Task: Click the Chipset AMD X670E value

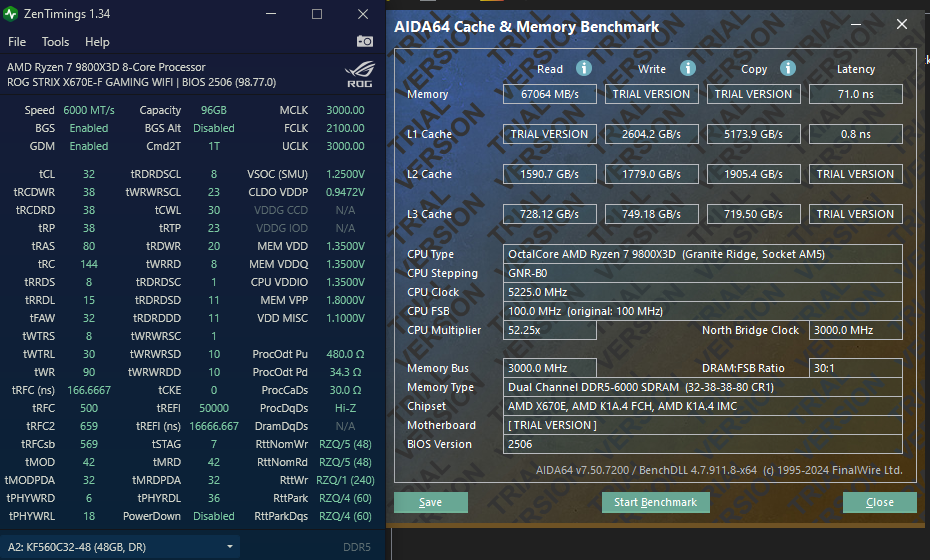Action: click(x=703, y=406)
